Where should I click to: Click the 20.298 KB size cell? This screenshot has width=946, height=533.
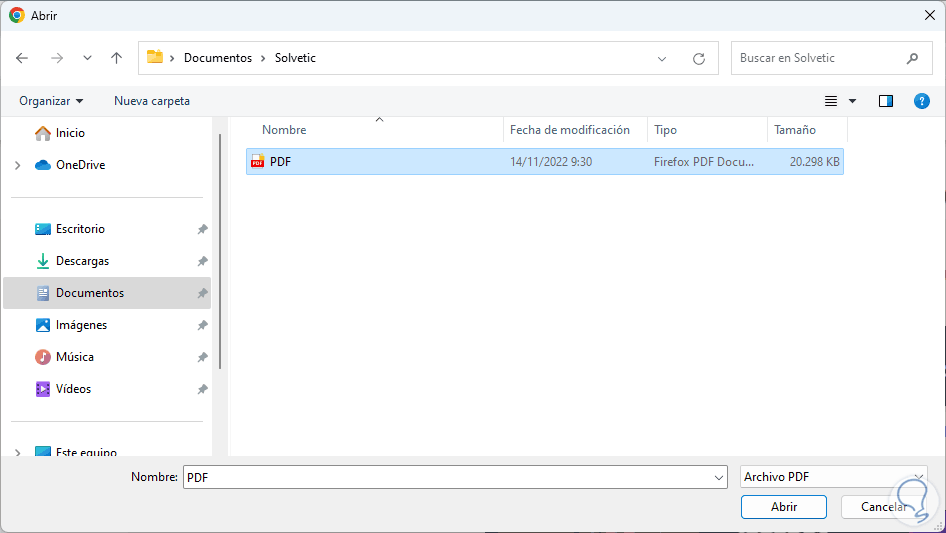tap(814, 162)
